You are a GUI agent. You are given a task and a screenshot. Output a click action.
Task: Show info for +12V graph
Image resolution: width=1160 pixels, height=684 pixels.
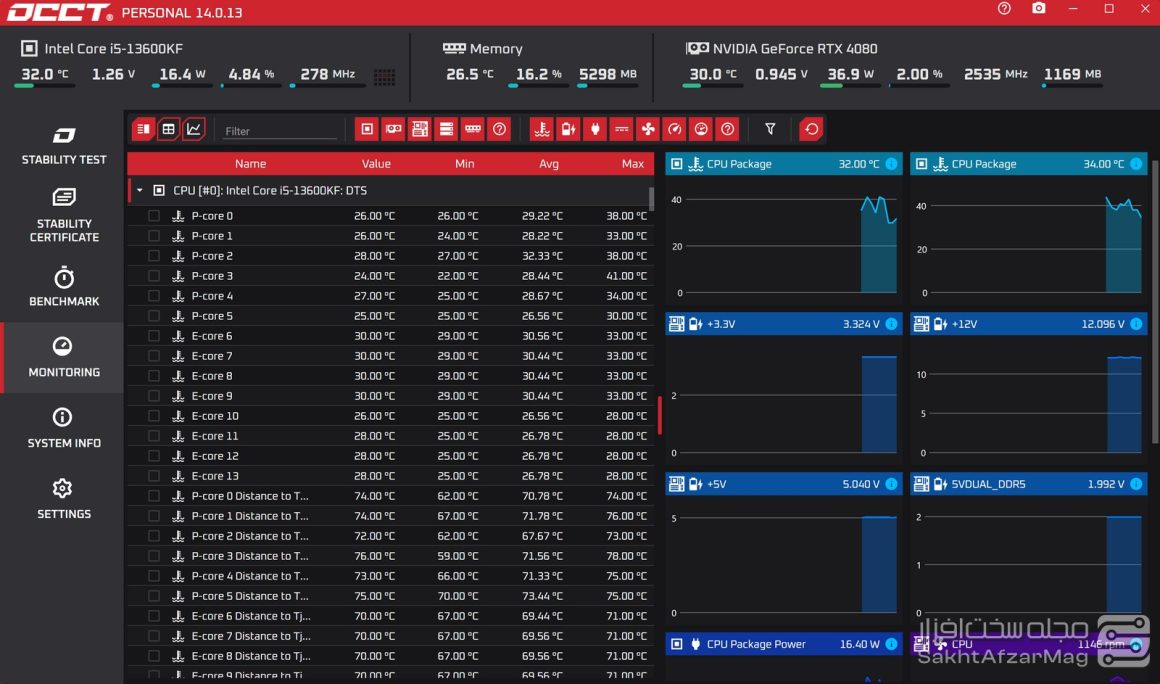1136,324
